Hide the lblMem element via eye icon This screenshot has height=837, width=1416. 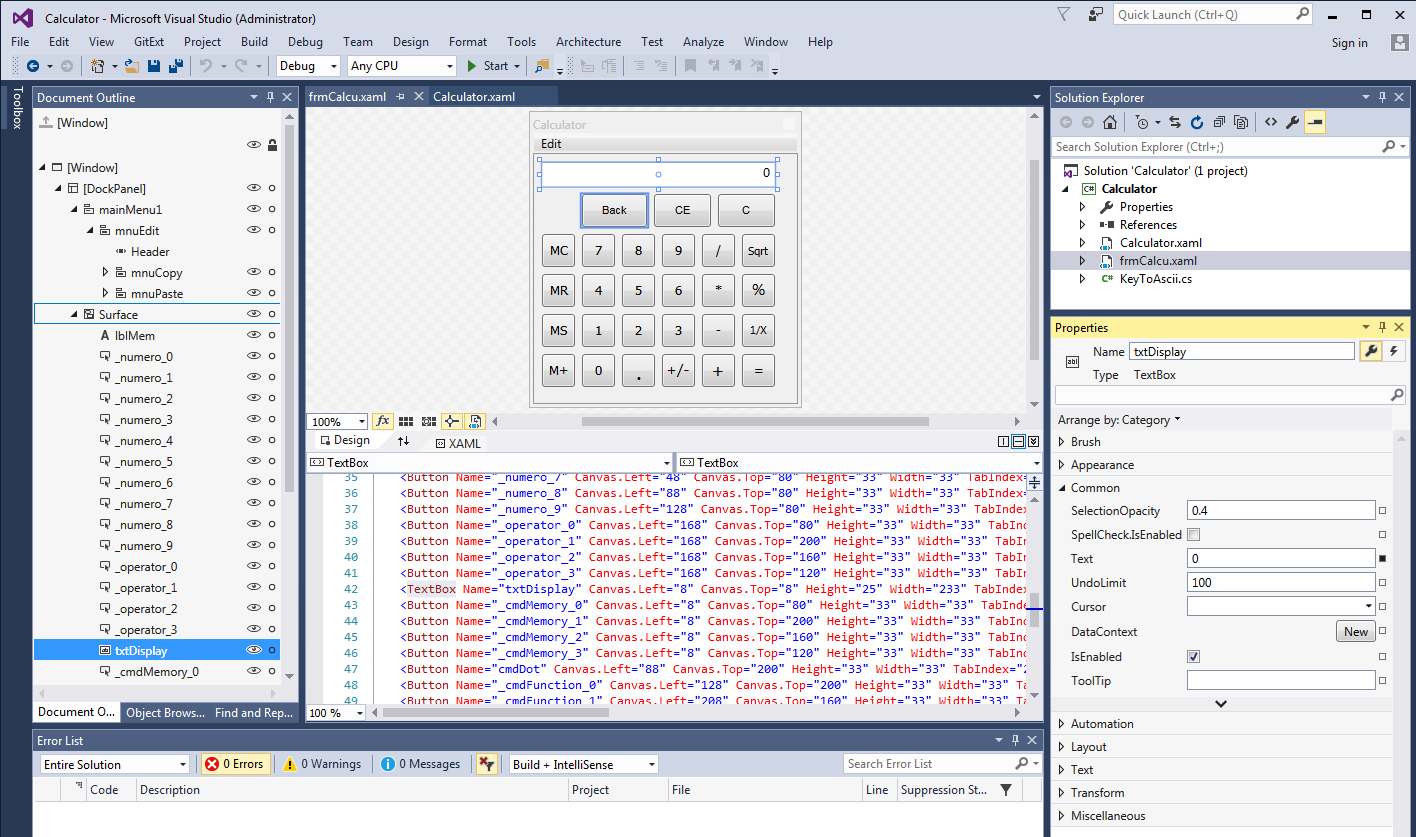(254, 336)
